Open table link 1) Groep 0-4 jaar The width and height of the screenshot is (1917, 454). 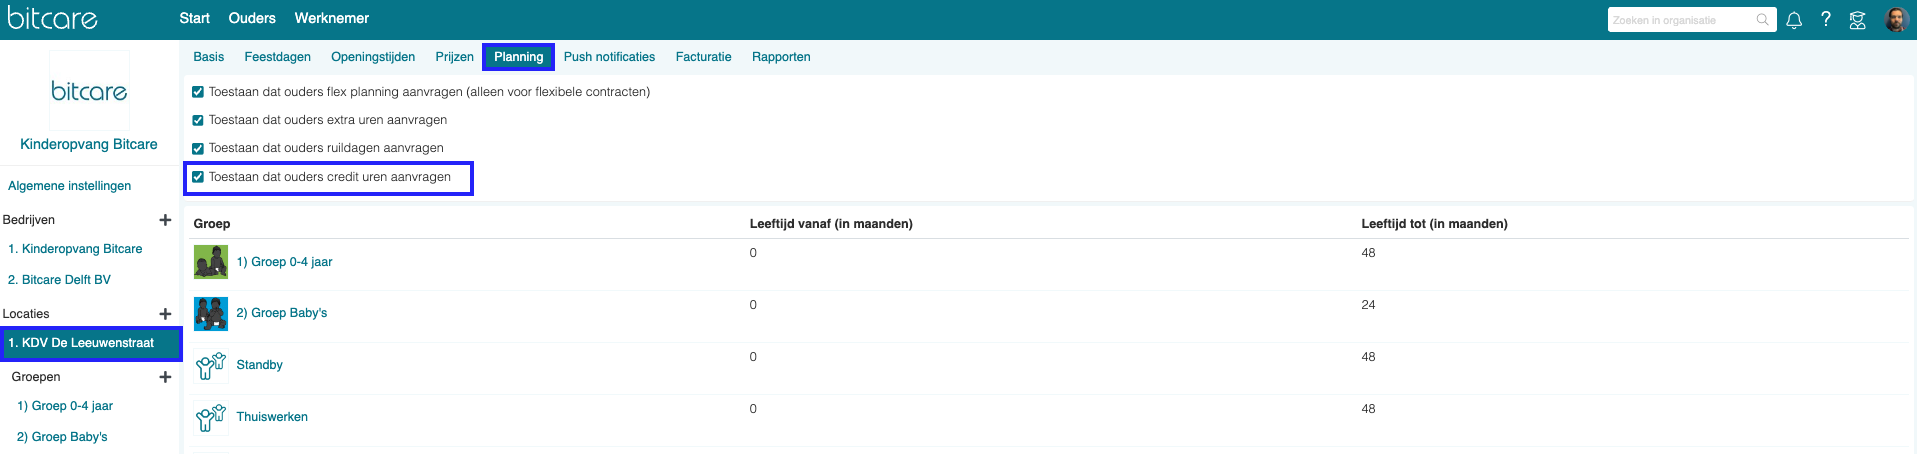click(x=284, y=262)
